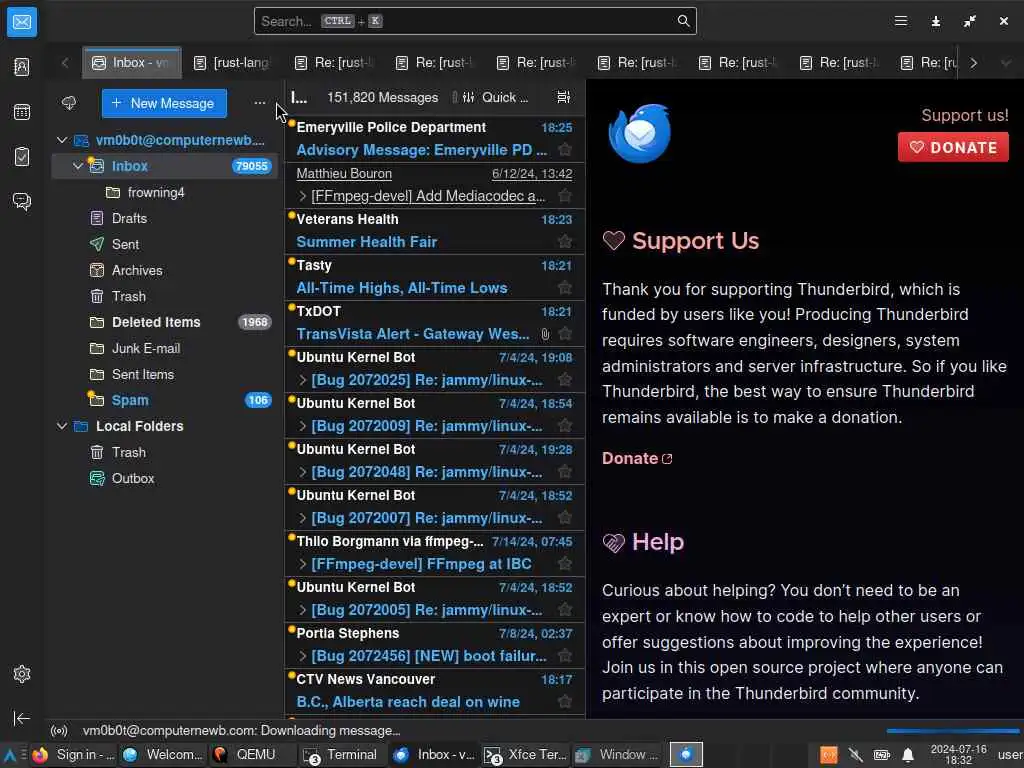Expand the FFmpeg at IBC thread
Image resolution: width=1024 pixels, height=768 pixels.
(302, 564)
